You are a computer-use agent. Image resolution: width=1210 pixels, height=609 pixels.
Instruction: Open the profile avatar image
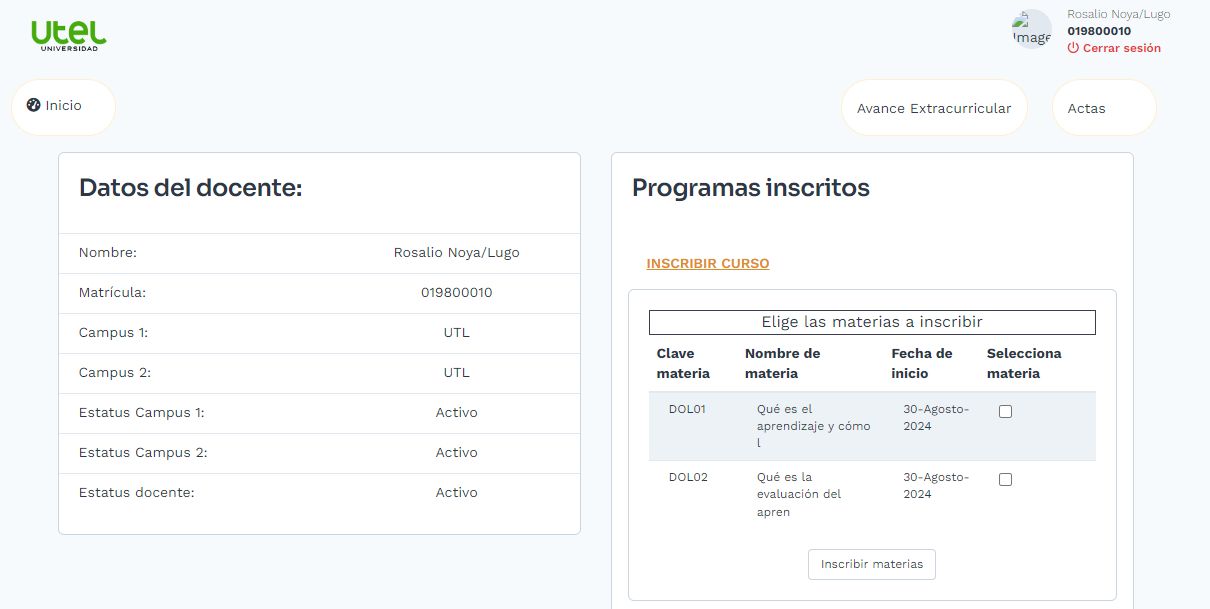(1031, 28)
